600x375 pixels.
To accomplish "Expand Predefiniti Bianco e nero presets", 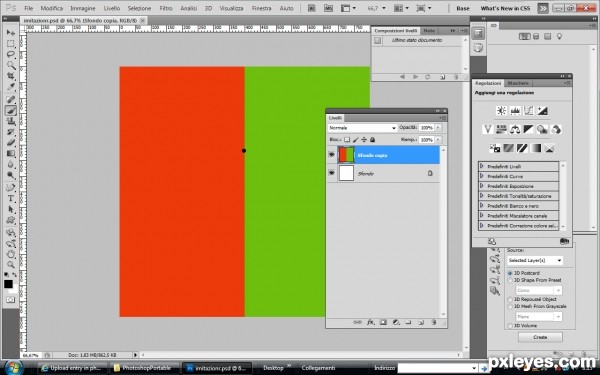I will tap(482, 206).
